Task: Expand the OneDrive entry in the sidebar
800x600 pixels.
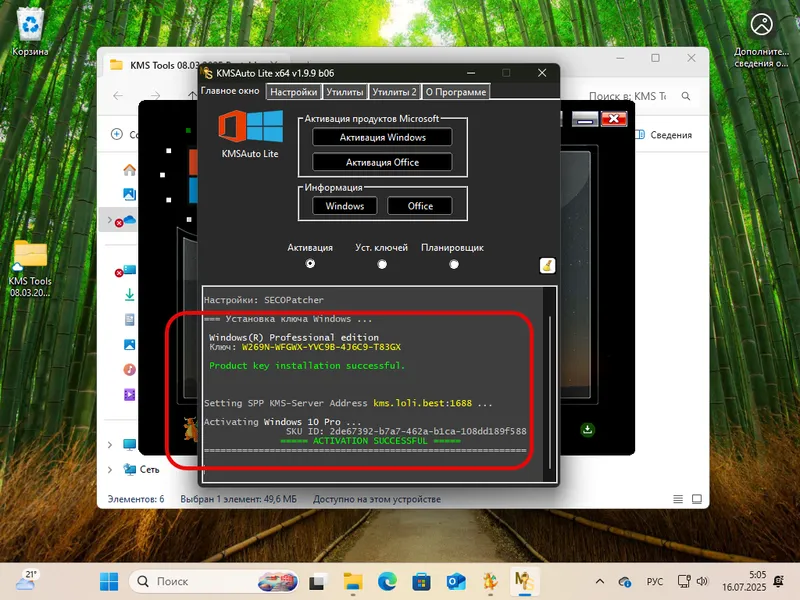Action: (x=110, y=221)
